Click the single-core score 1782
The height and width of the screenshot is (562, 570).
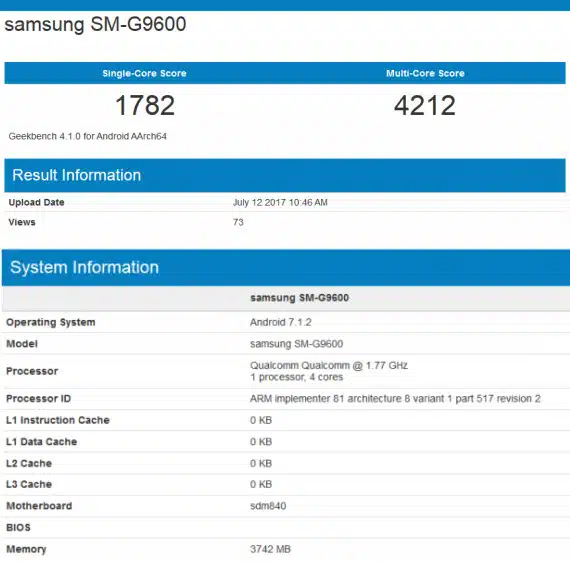pyautogui.click(x=145, y=105)
